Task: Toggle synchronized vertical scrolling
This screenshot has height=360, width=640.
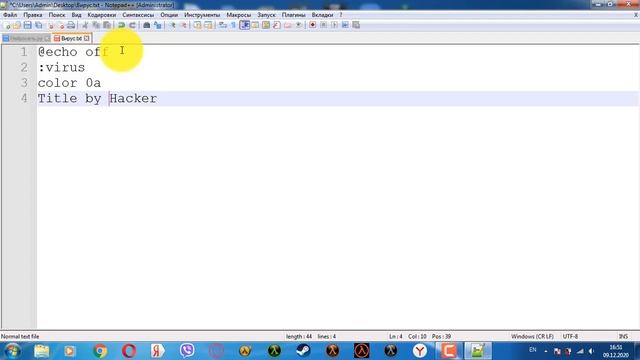Action: click(198, 25)
